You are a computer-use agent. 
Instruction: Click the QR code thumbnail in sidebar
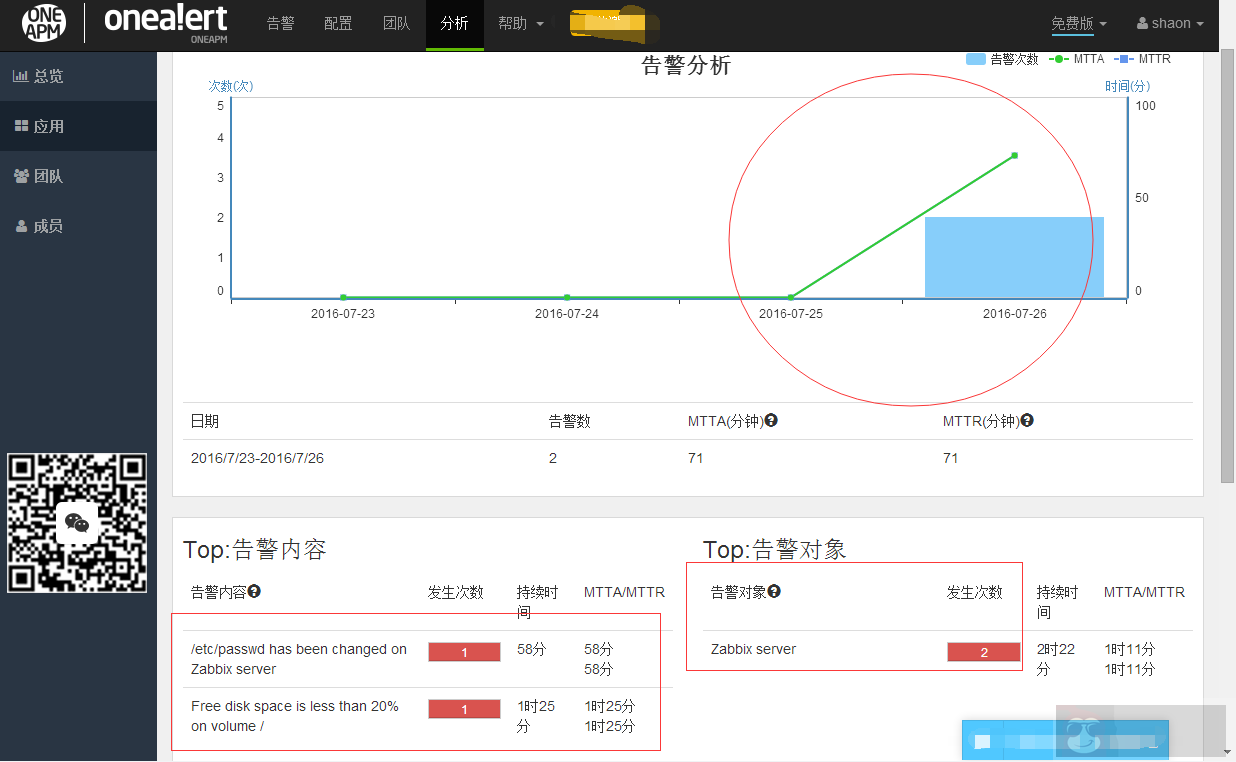[77, 522]
